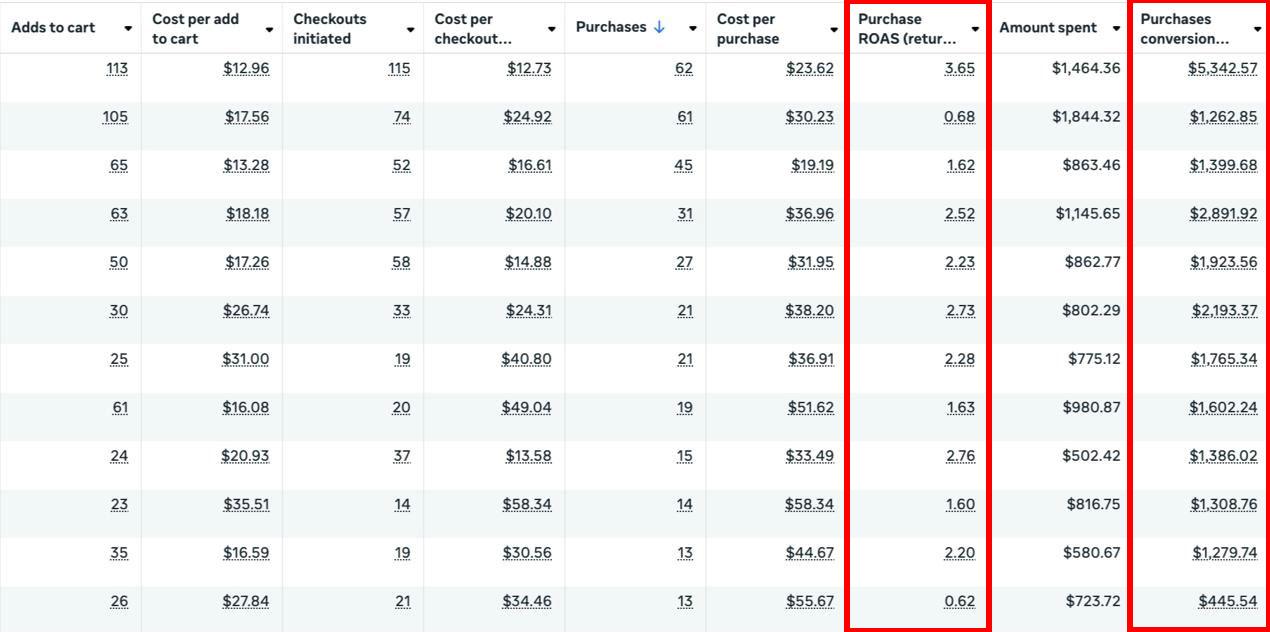Click the 62 purchases value
This screenshot has height=632, width=1270.
click(683, 68)
